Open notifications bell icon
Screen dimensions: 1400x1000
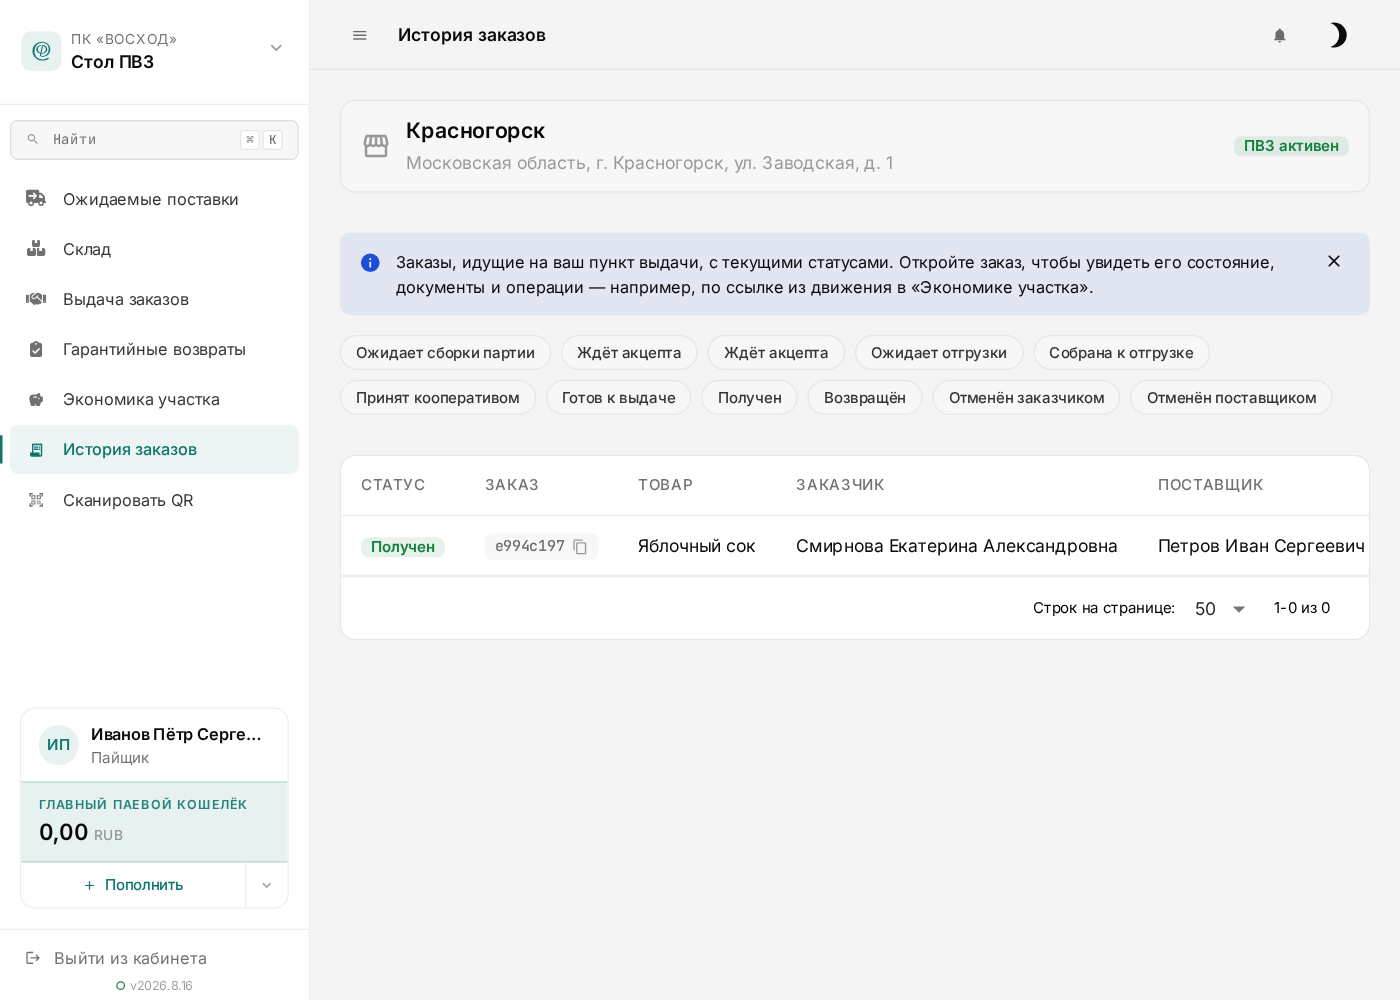[x=1279, y=35]
